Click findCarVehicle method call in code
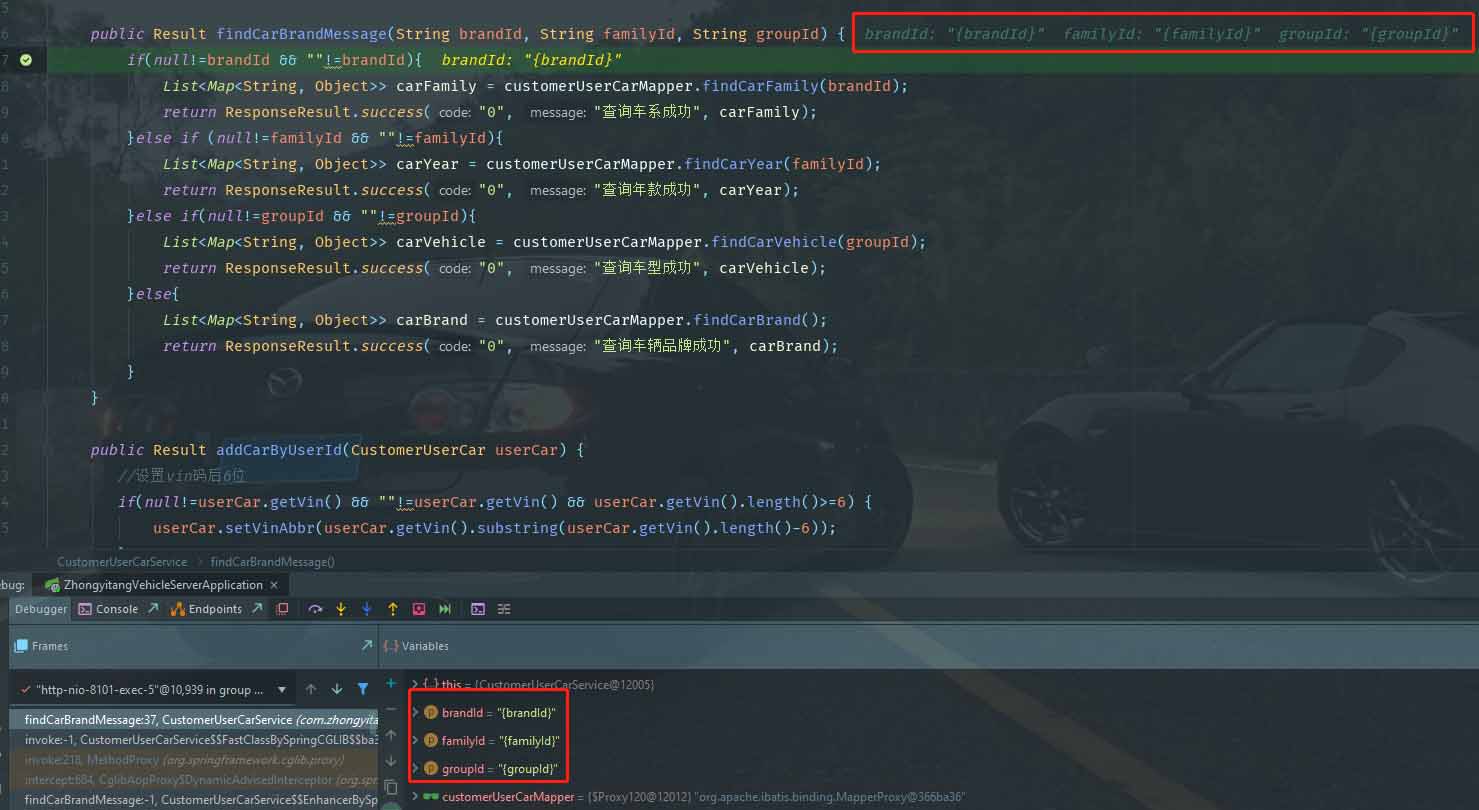The image size is (1479, 810). (x=774, y=242)
